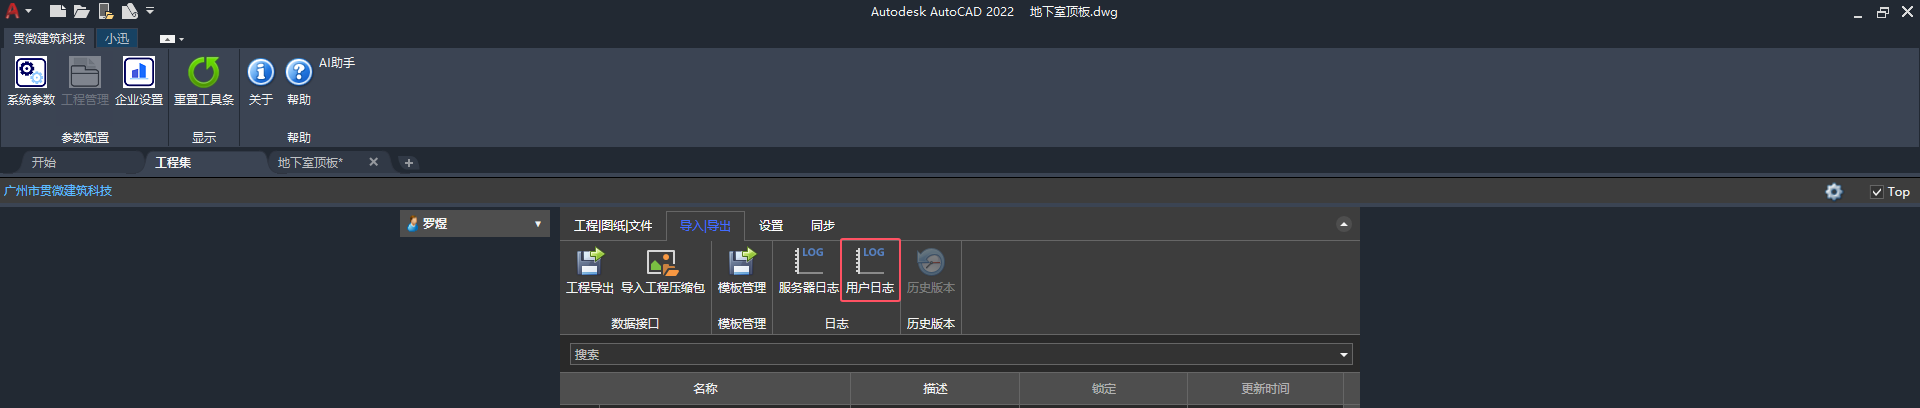Click the panel gear settings icon
This screenshot has height=408, width=1920.
point(1834,191)
